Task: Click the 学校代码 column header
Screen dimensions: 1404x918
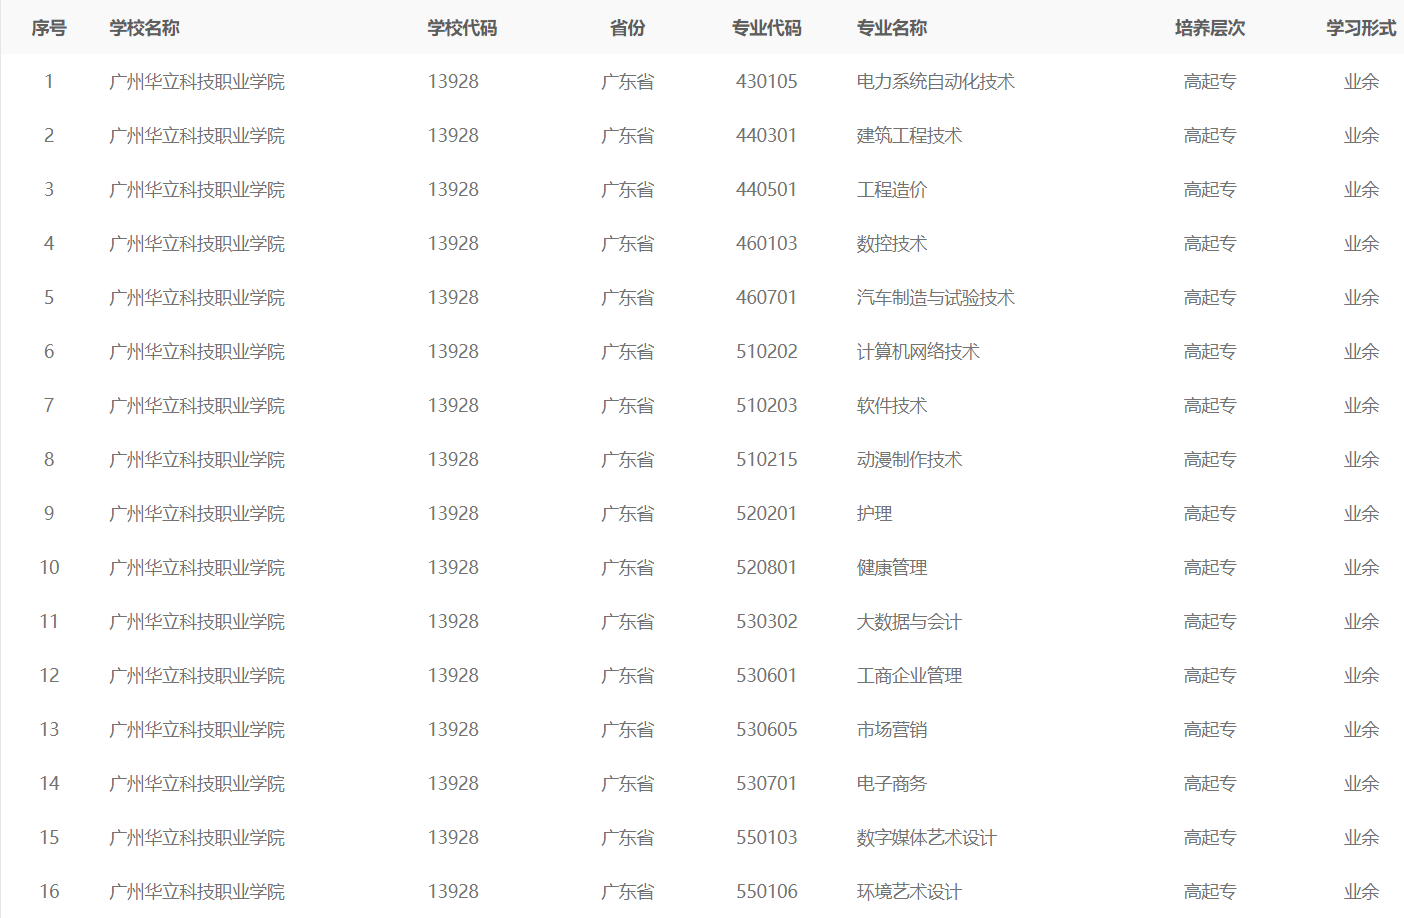Action: click(462, 28)
